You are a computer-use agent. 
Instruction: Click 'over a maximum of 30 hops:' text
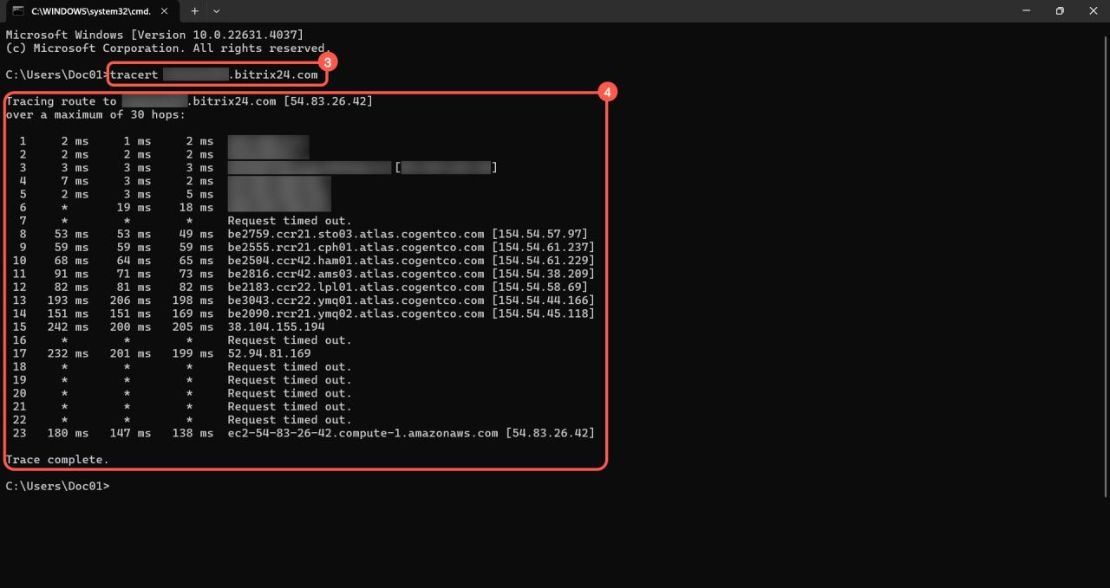[x=96, y=115]
